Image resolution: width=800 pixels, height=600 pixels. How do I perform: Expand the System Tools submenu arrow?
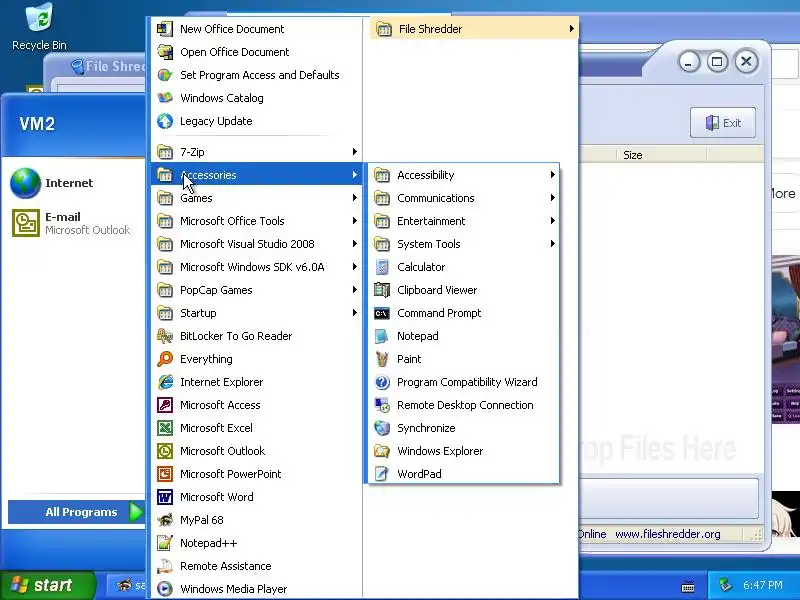[553, 243]
